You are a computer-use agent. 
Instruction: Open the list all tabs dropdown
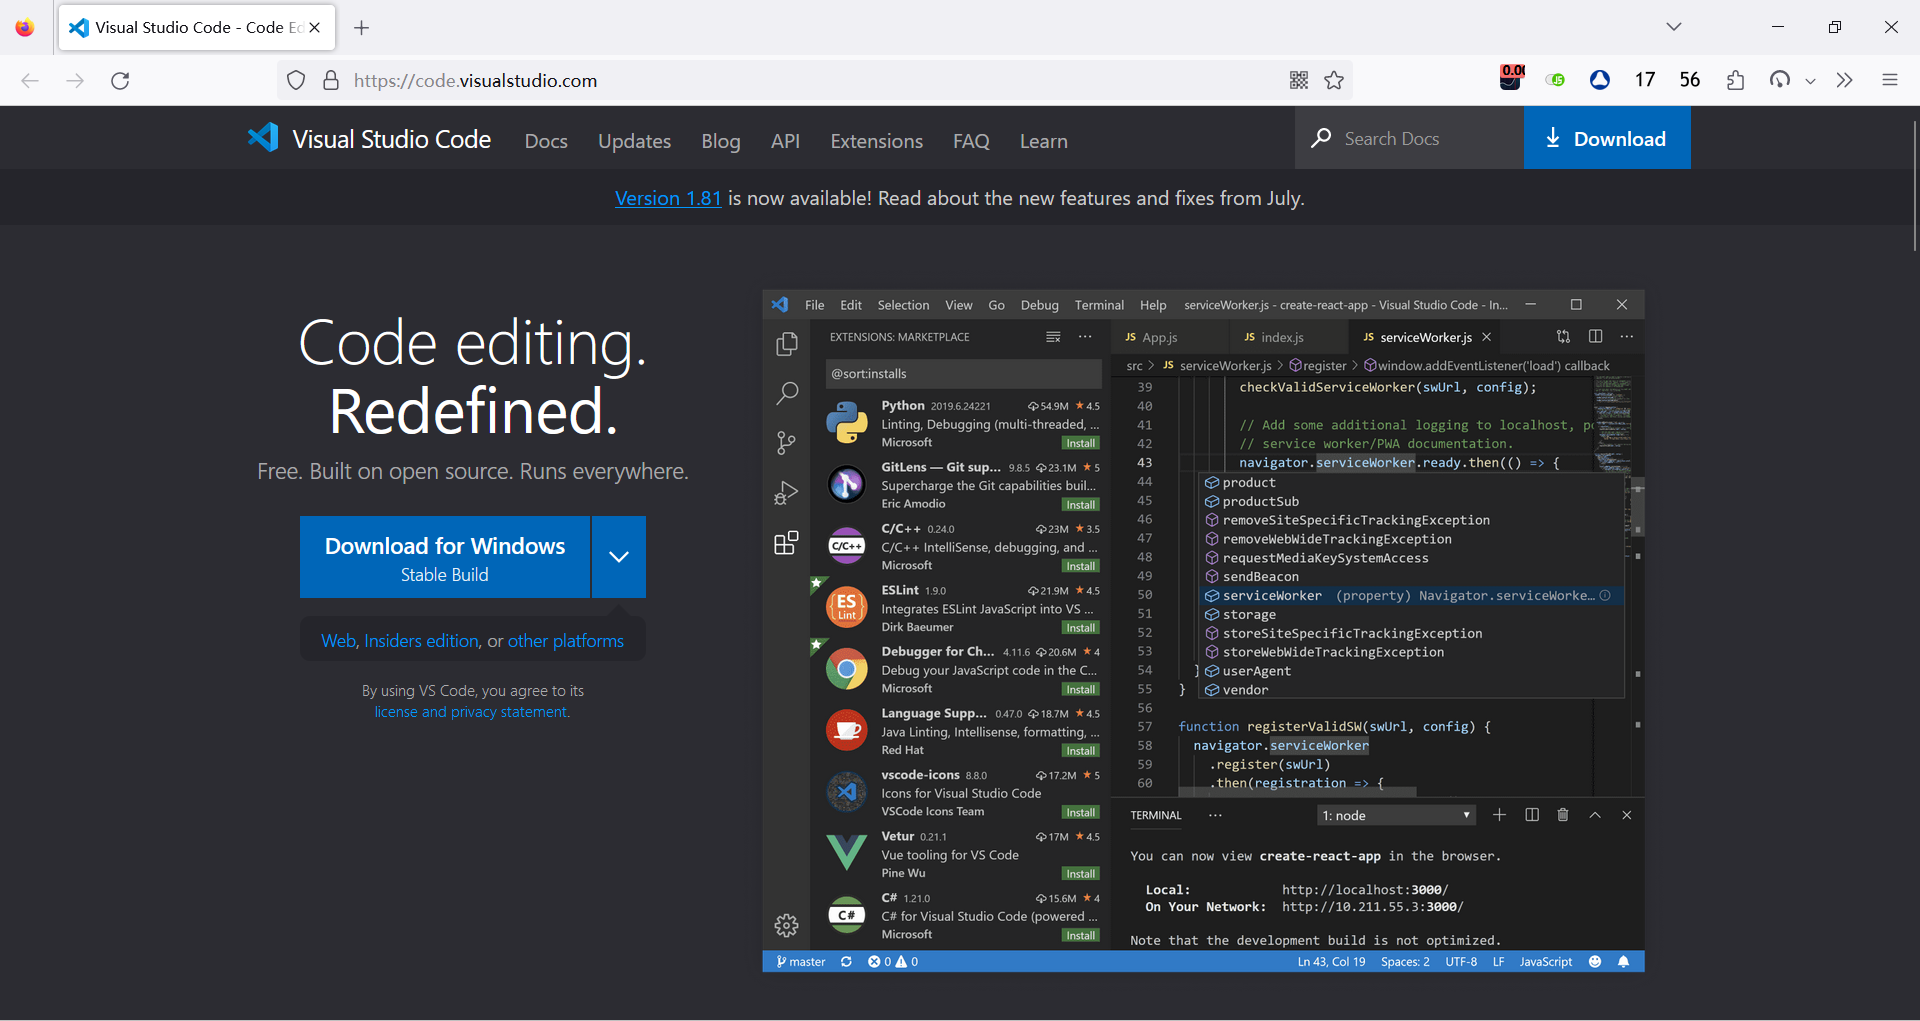click(x=1674, y=27)
